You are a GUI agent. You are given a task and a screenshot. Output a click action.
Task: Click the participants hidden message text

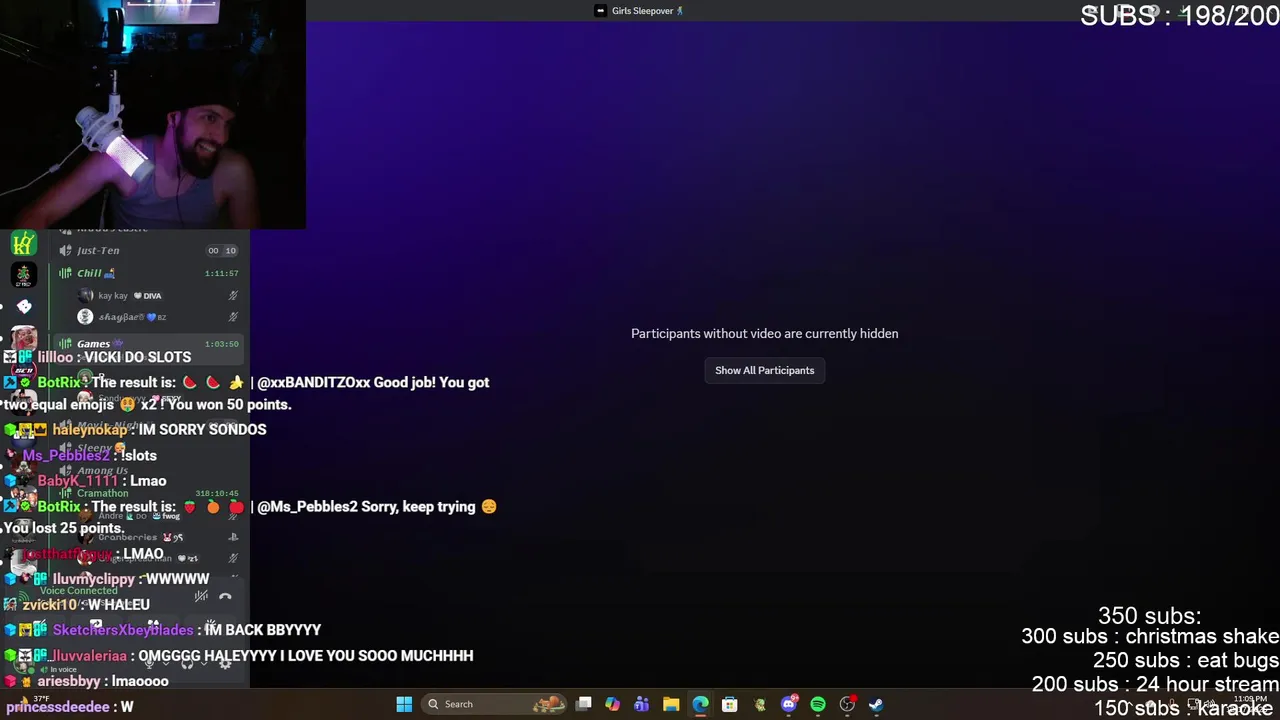[764, 334]
